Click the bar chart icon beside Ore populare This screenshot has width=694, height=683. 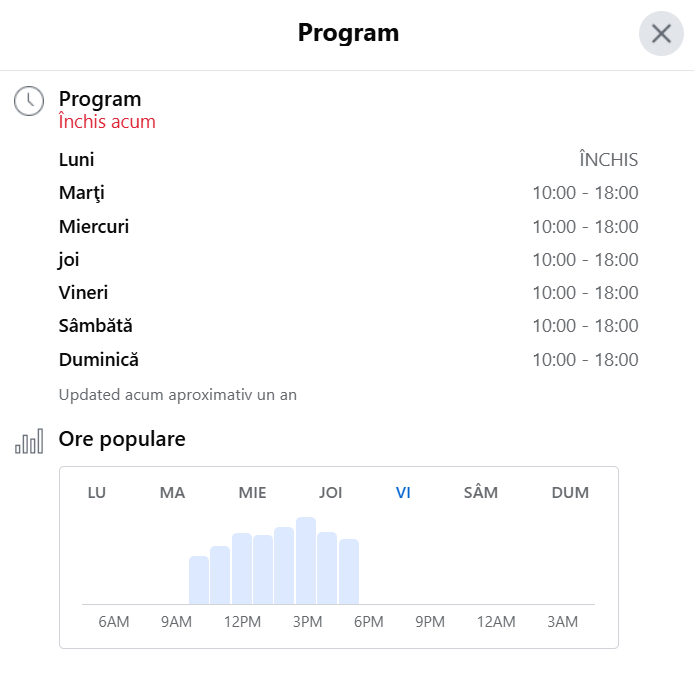(29, 441)
